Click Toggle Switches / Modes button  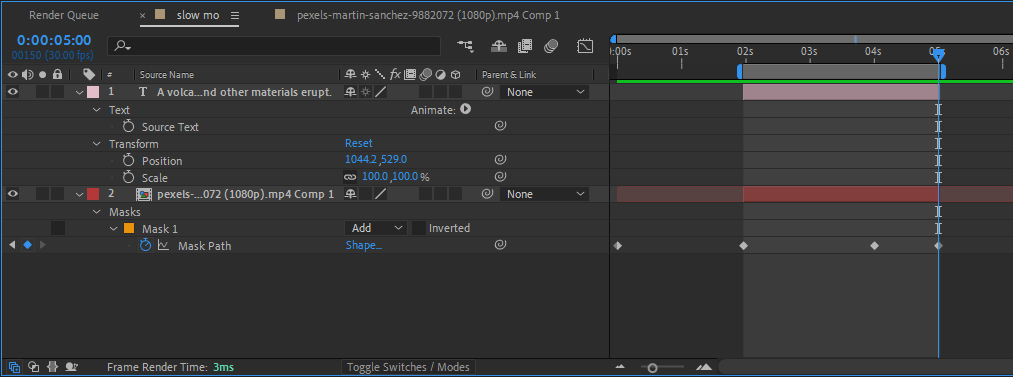[408, 367]
